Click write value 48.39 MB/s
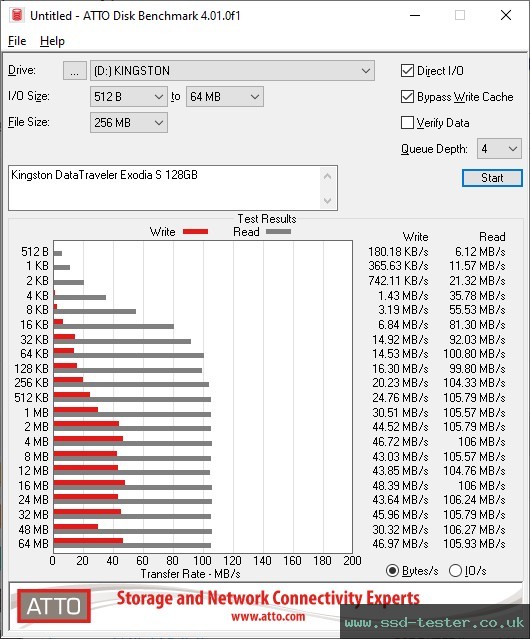The image size is (530, 639). click(x=400, y=485)
